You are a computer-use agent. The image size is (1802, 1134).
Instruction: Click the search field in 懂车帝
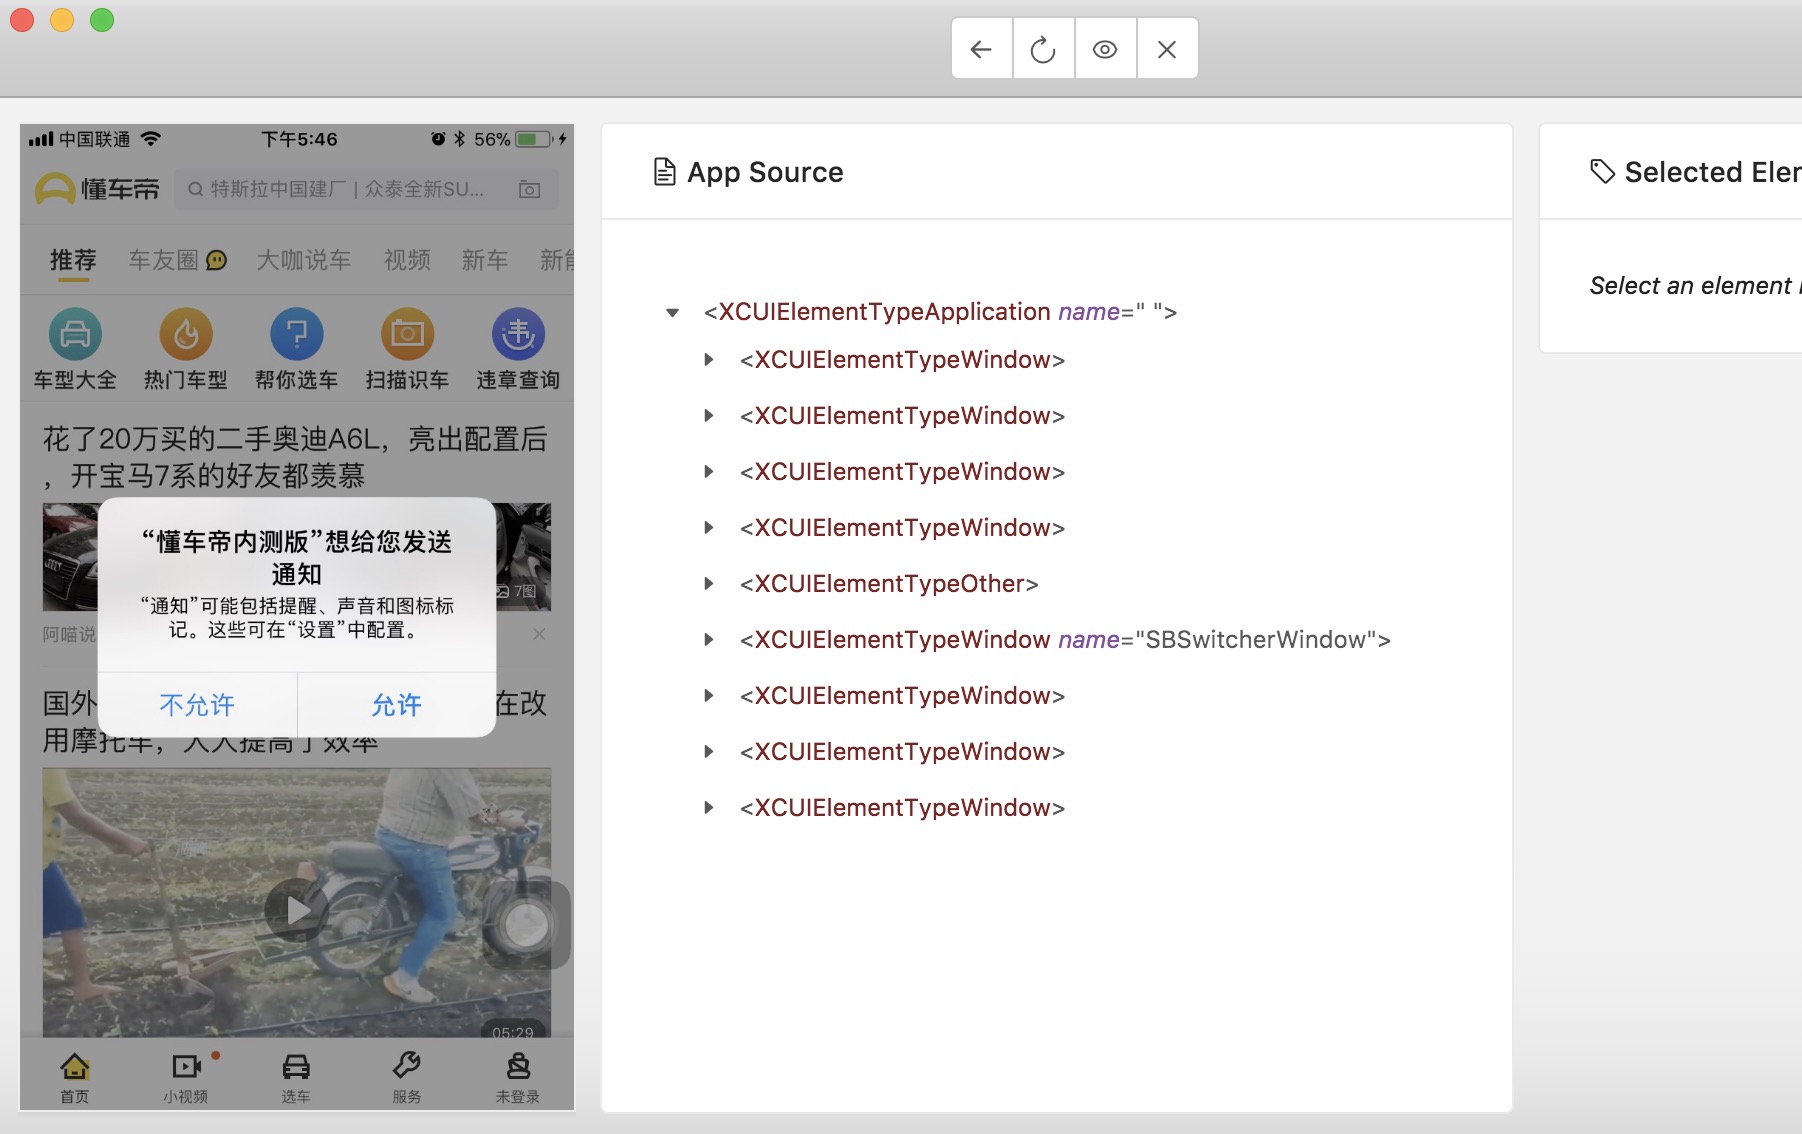350,189
